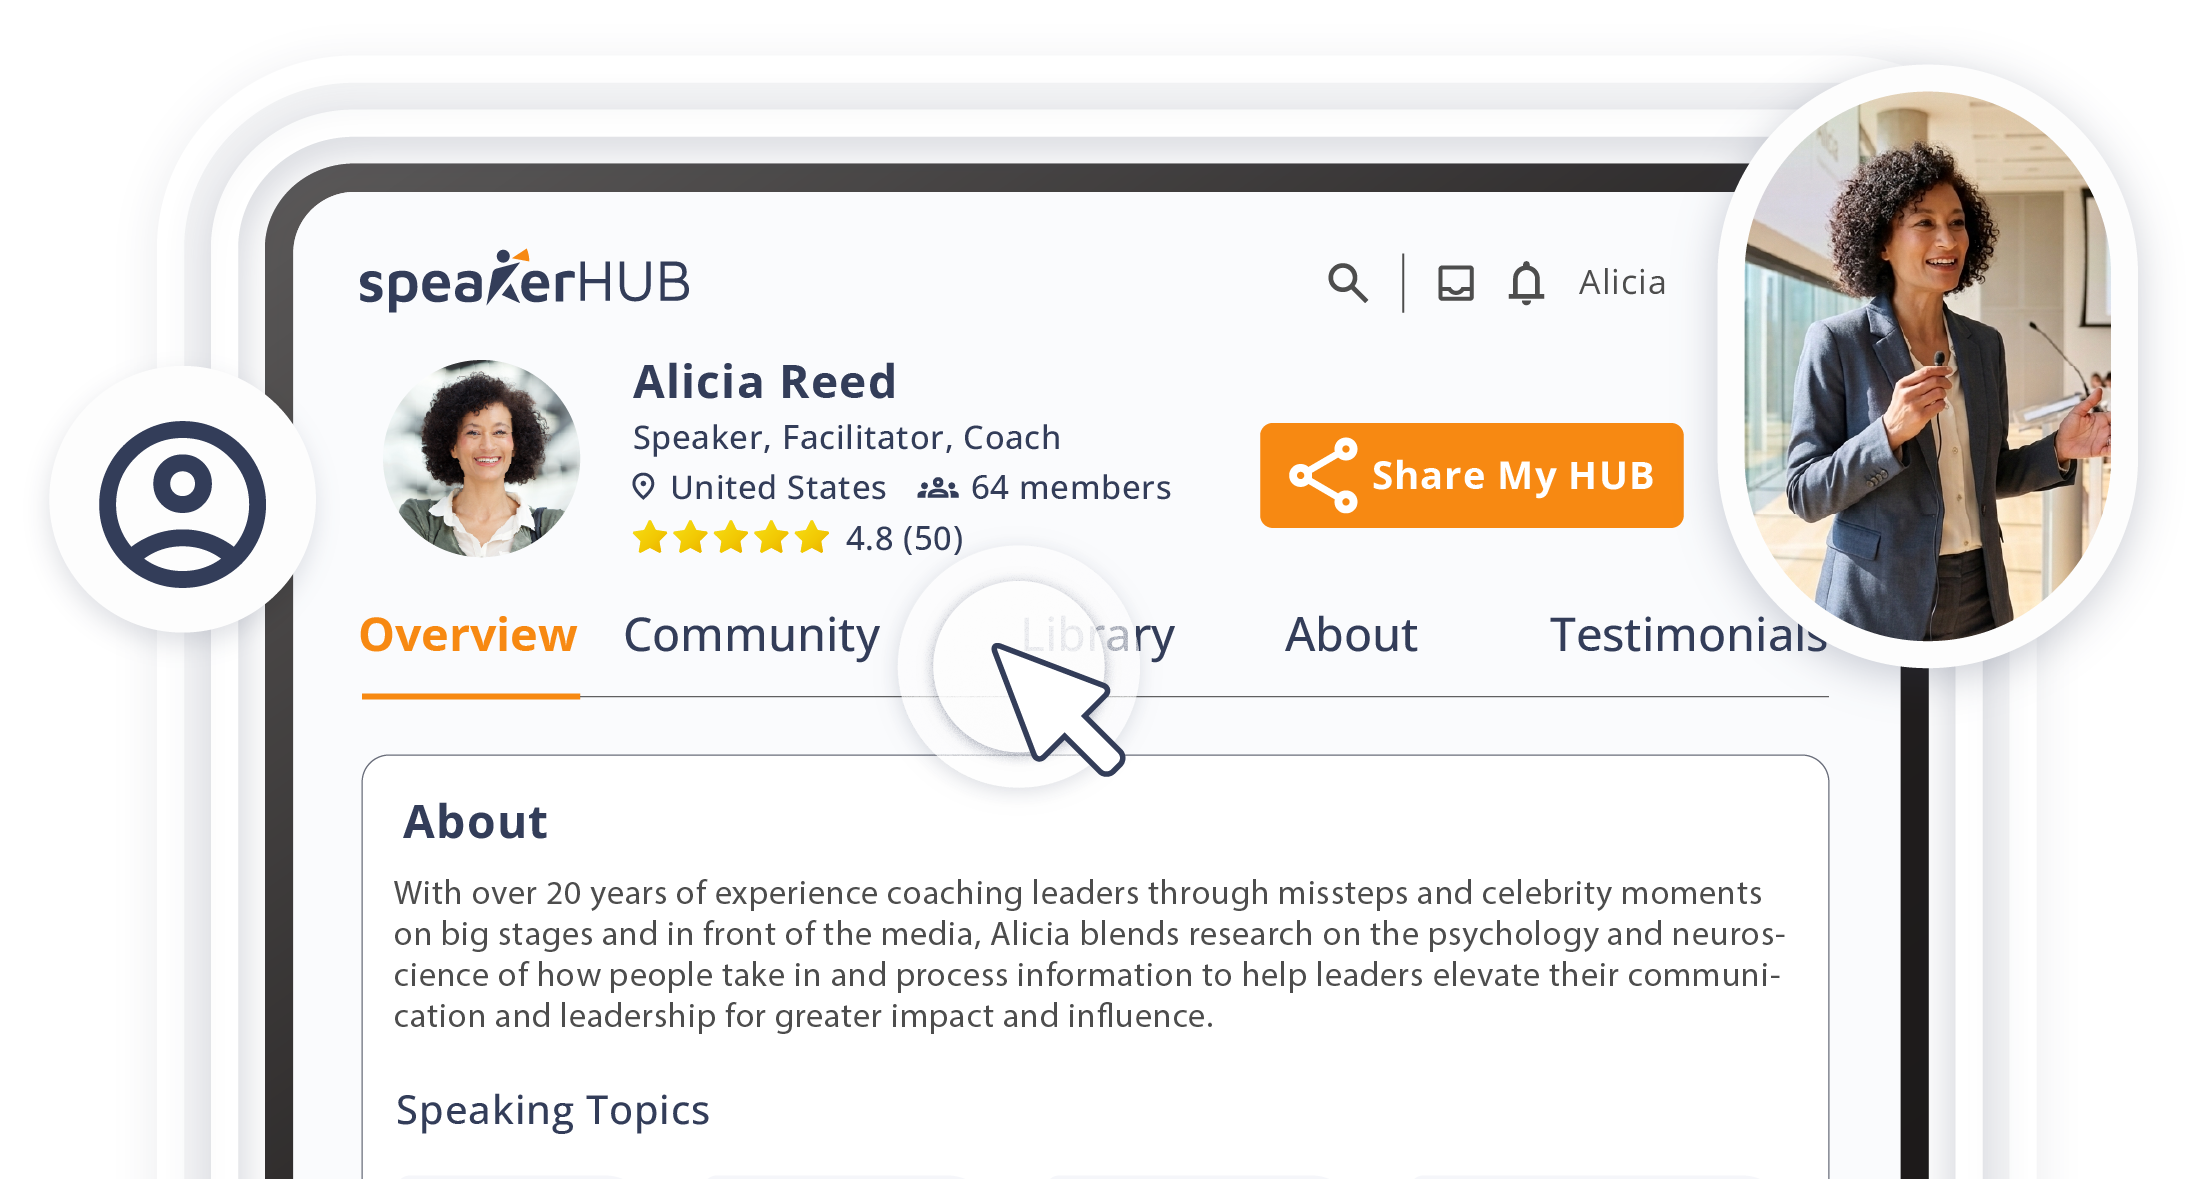
Task: Click the Alicia username in header
Action: point(1622,283)
